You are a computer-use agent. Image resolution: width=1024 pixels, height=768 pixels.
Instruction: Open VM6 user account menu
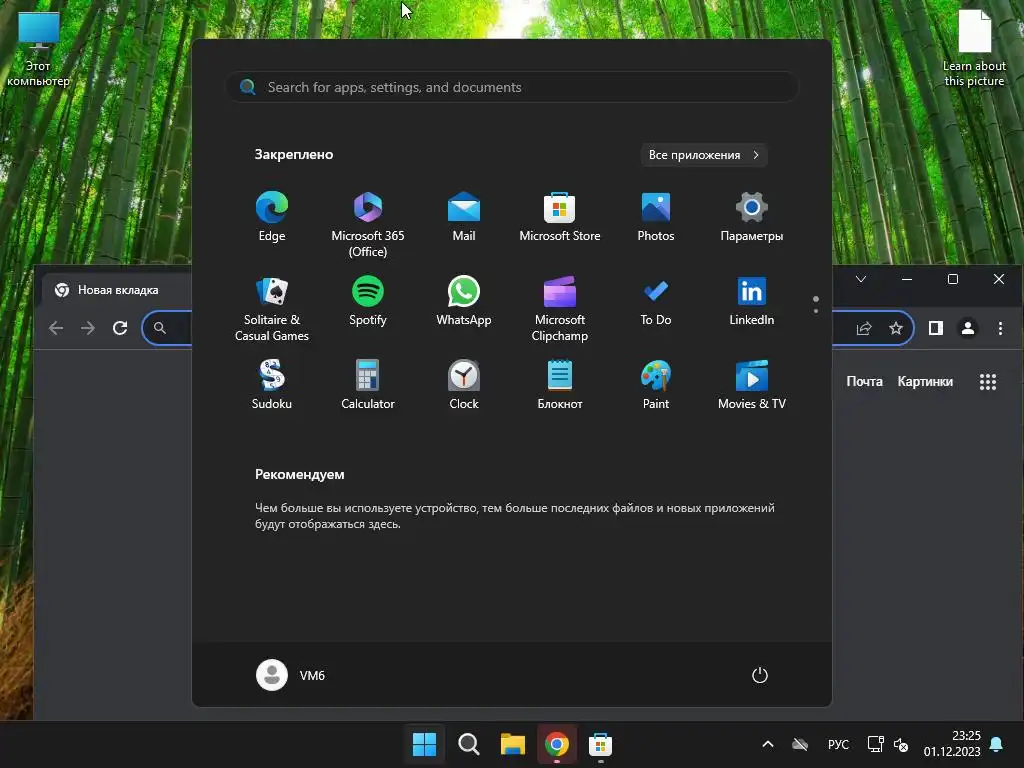pyautogui.click(x=291, y=675)
